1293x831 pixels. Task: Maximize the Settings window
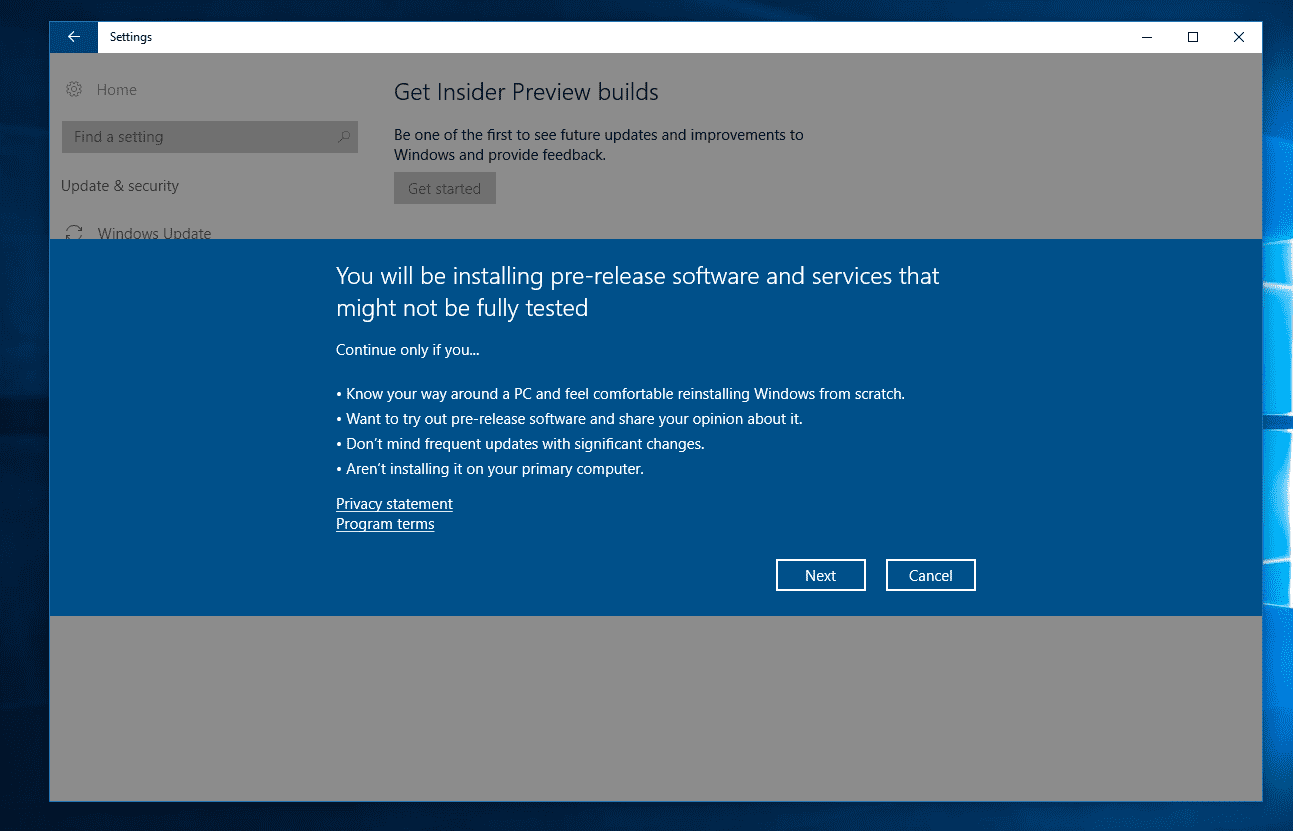[1192, 37]
